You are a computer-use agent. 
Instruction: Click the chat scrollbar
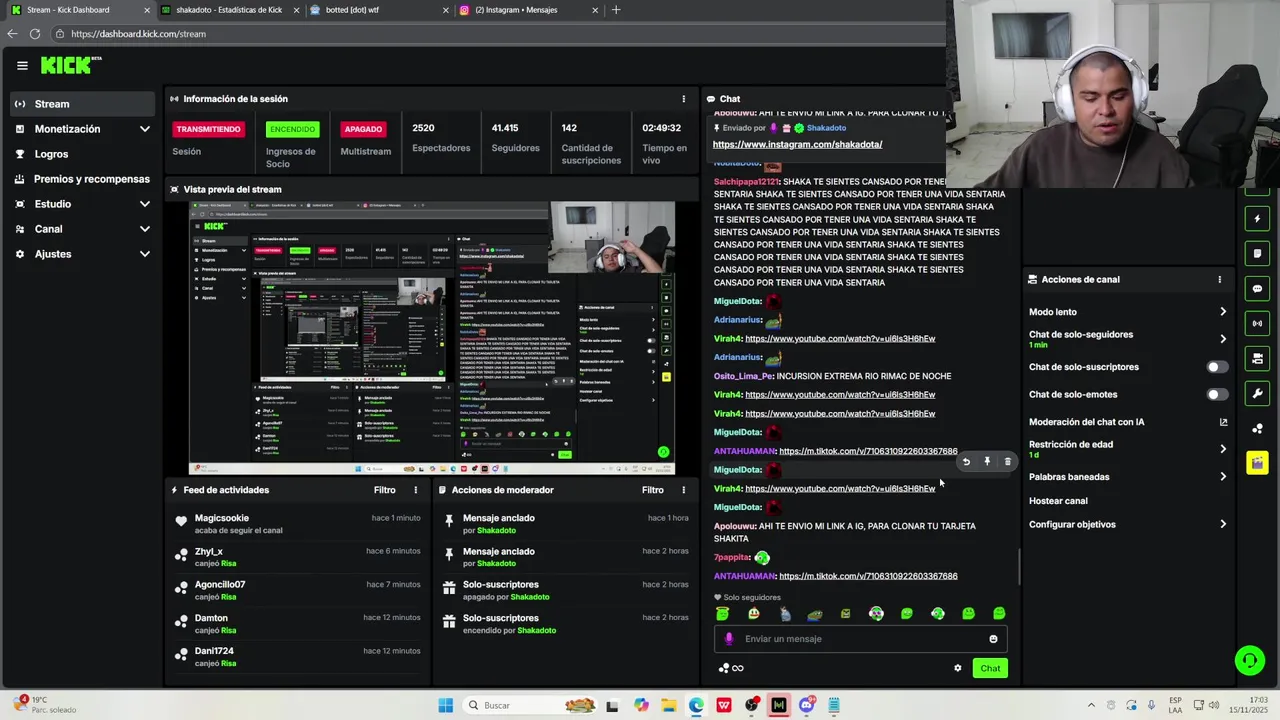(1019, 567)
